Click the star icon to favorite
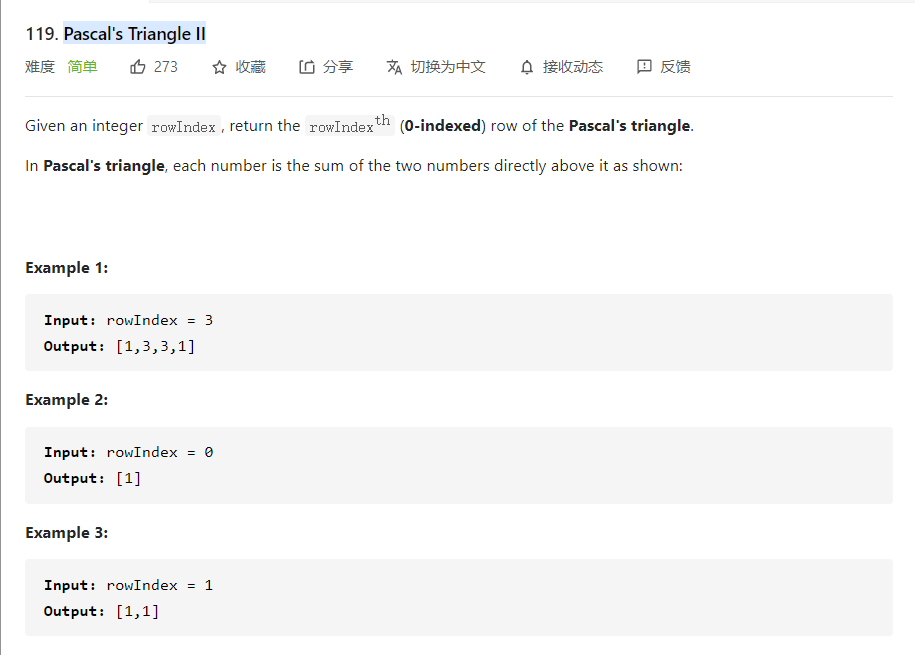 tap(220, 67)
